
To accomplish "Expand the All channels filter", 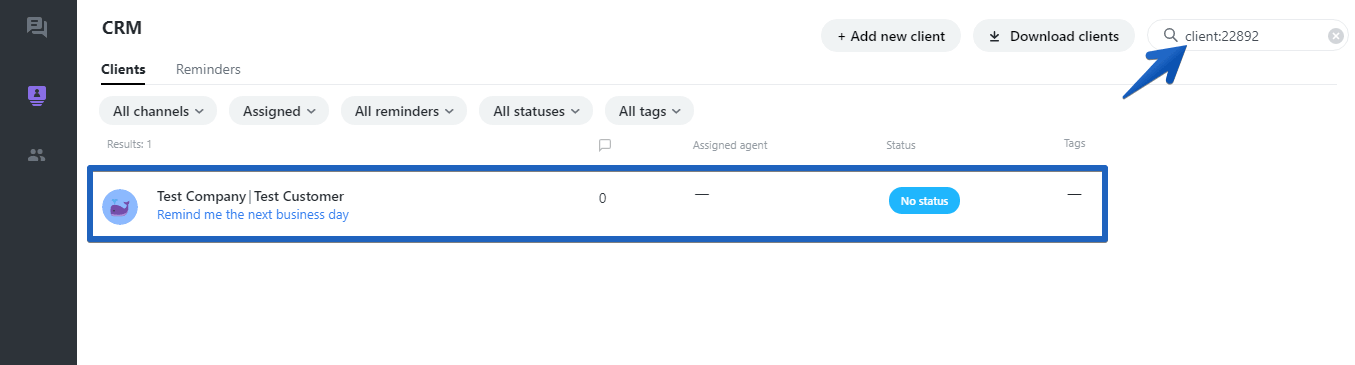I will (x=158, y=111).
